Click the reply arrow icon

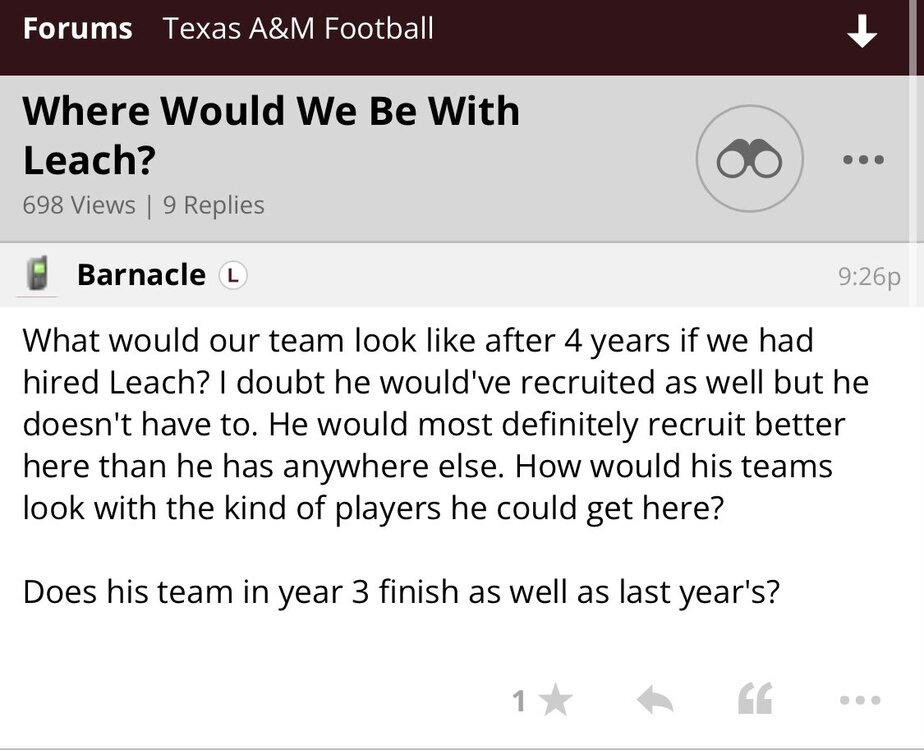point(656,701)
